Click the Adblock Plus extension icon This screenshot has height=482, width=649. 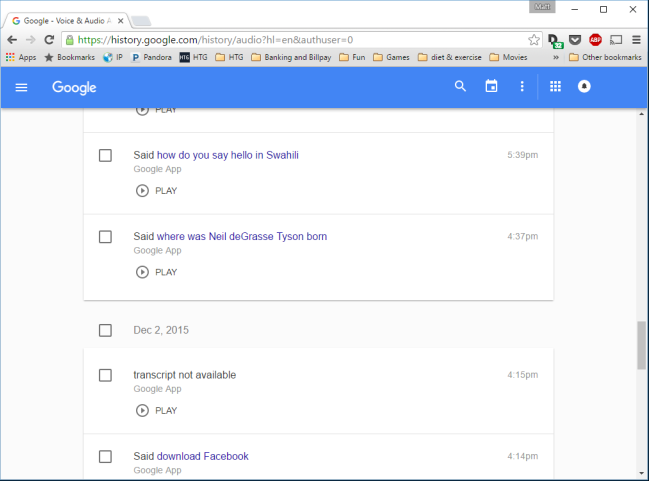(595, 40)
